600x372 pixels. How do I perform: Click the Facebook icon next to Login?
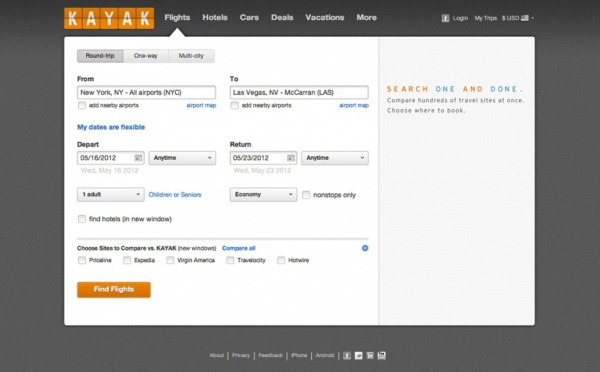(445, 18)
